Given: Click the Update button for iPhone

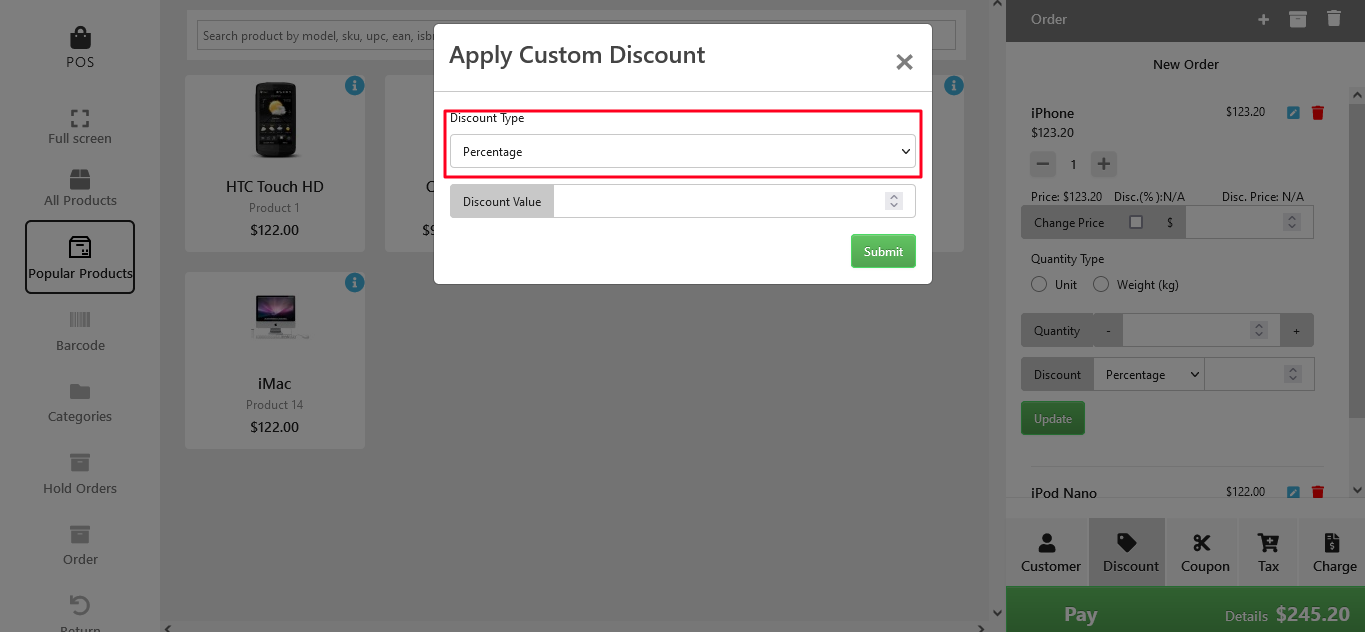Looking at the screenshot, I should [1052, 419].
